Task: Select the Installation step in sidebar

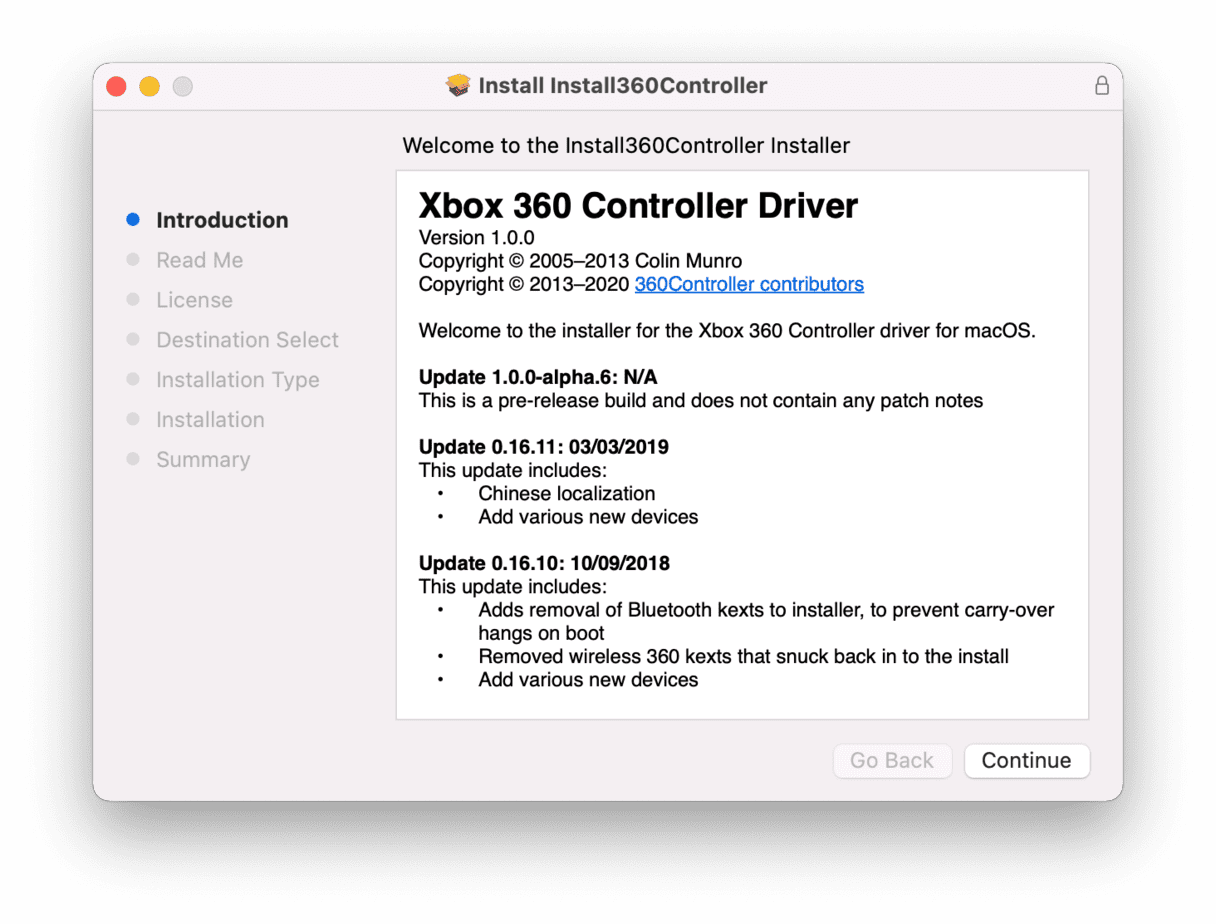Action: (210, 420)
